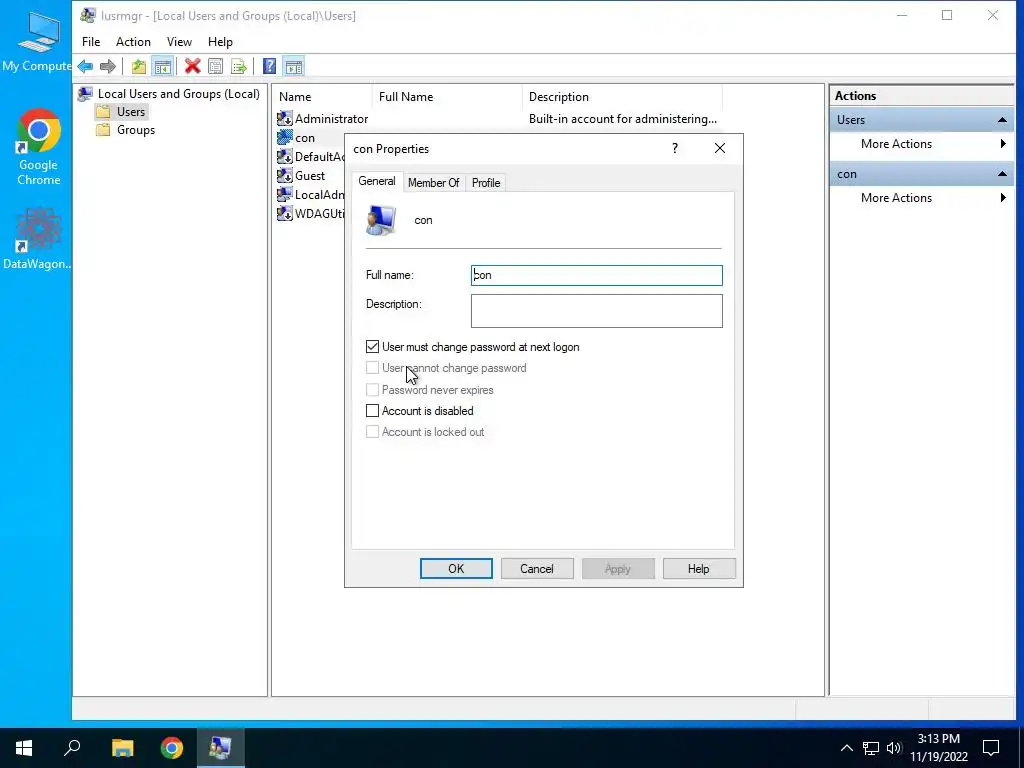
Task: Check Account is disabled checkbox
Action: pos(372,411)
